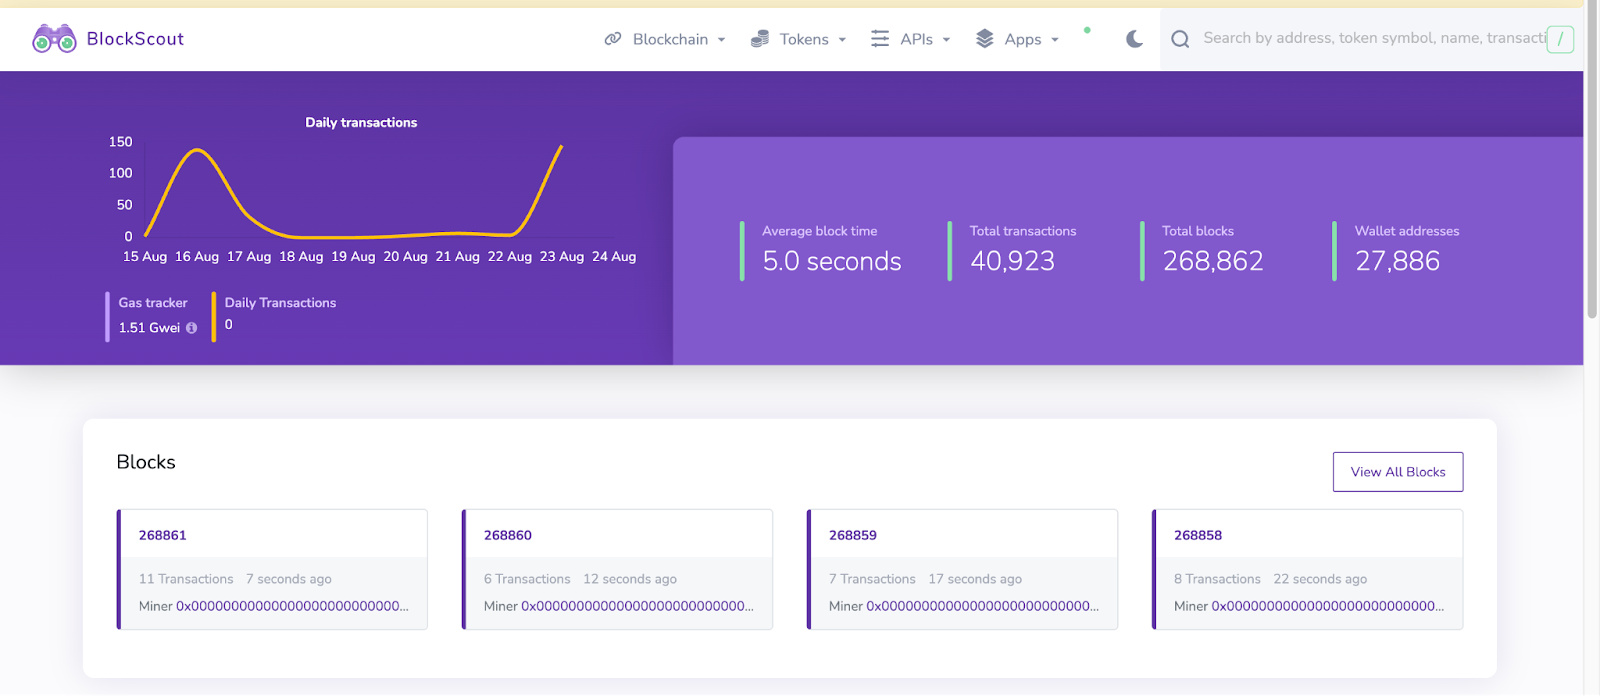The width and height of the screenshot is (1600, 696).
Task: Click the Apps stacked layers icon
Action: (x=985, y=39)
